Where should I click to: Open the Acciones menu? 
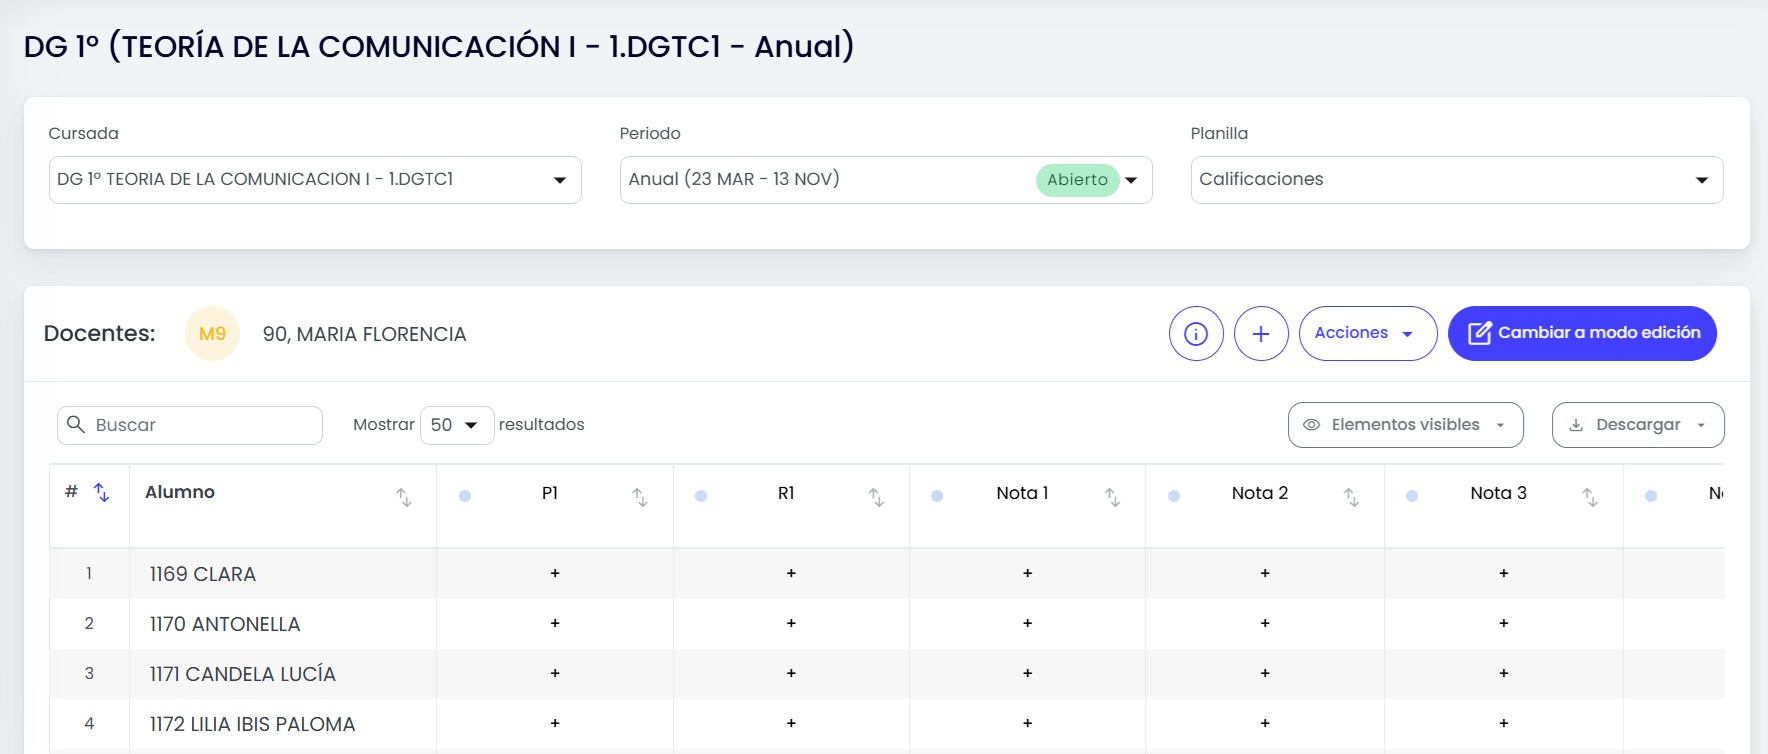point(1368,333)
